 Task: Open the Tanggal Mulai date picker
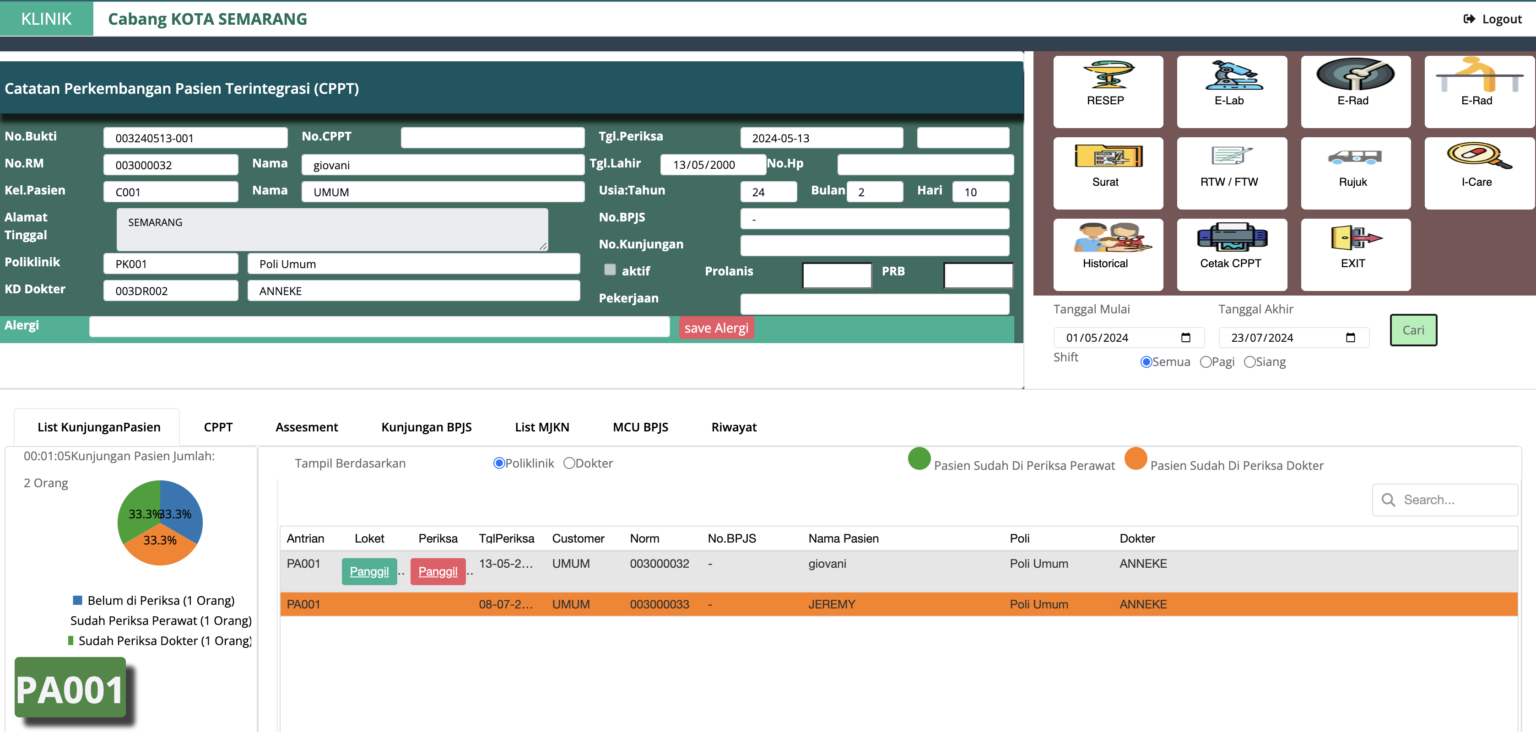point(1186,338)
